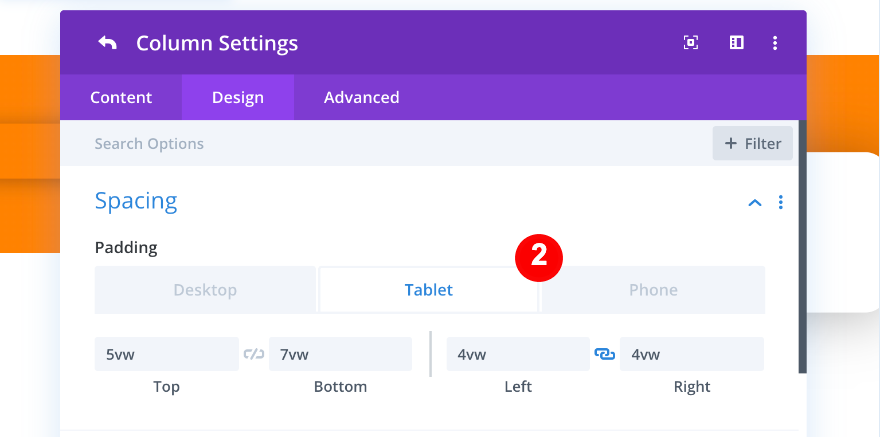Switch padding to Phone view
Image resolution: width=880 pixels, height=437 pixels.
653,290
